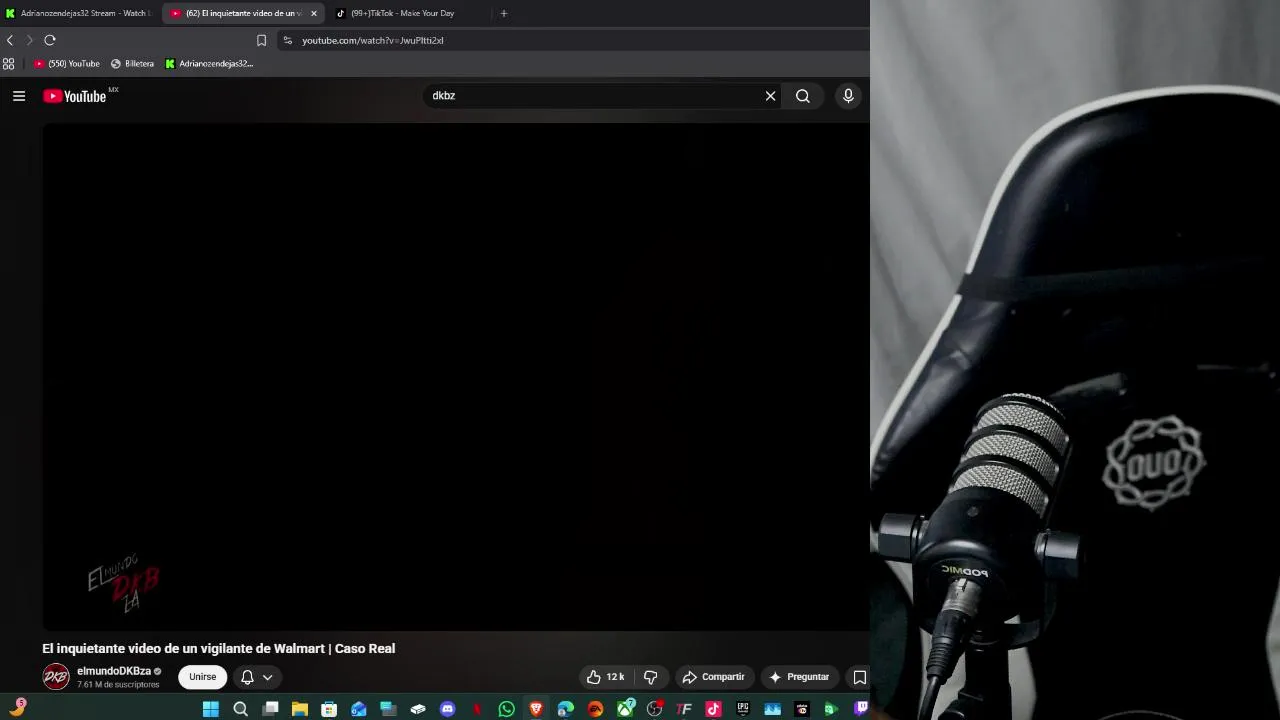Open the Preguntar AI button
The image size is (1280, 720).
point(799,677)
